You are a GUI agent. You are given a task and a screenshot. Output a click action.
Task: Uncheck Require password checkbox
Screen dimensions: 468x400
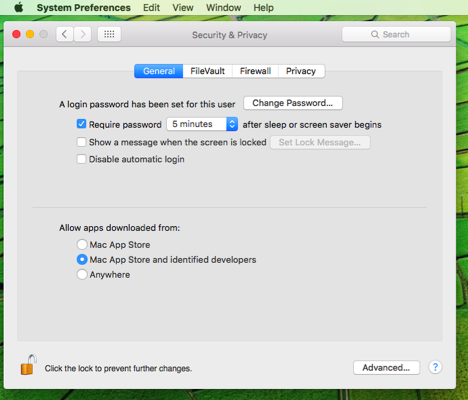pos(81,124)
